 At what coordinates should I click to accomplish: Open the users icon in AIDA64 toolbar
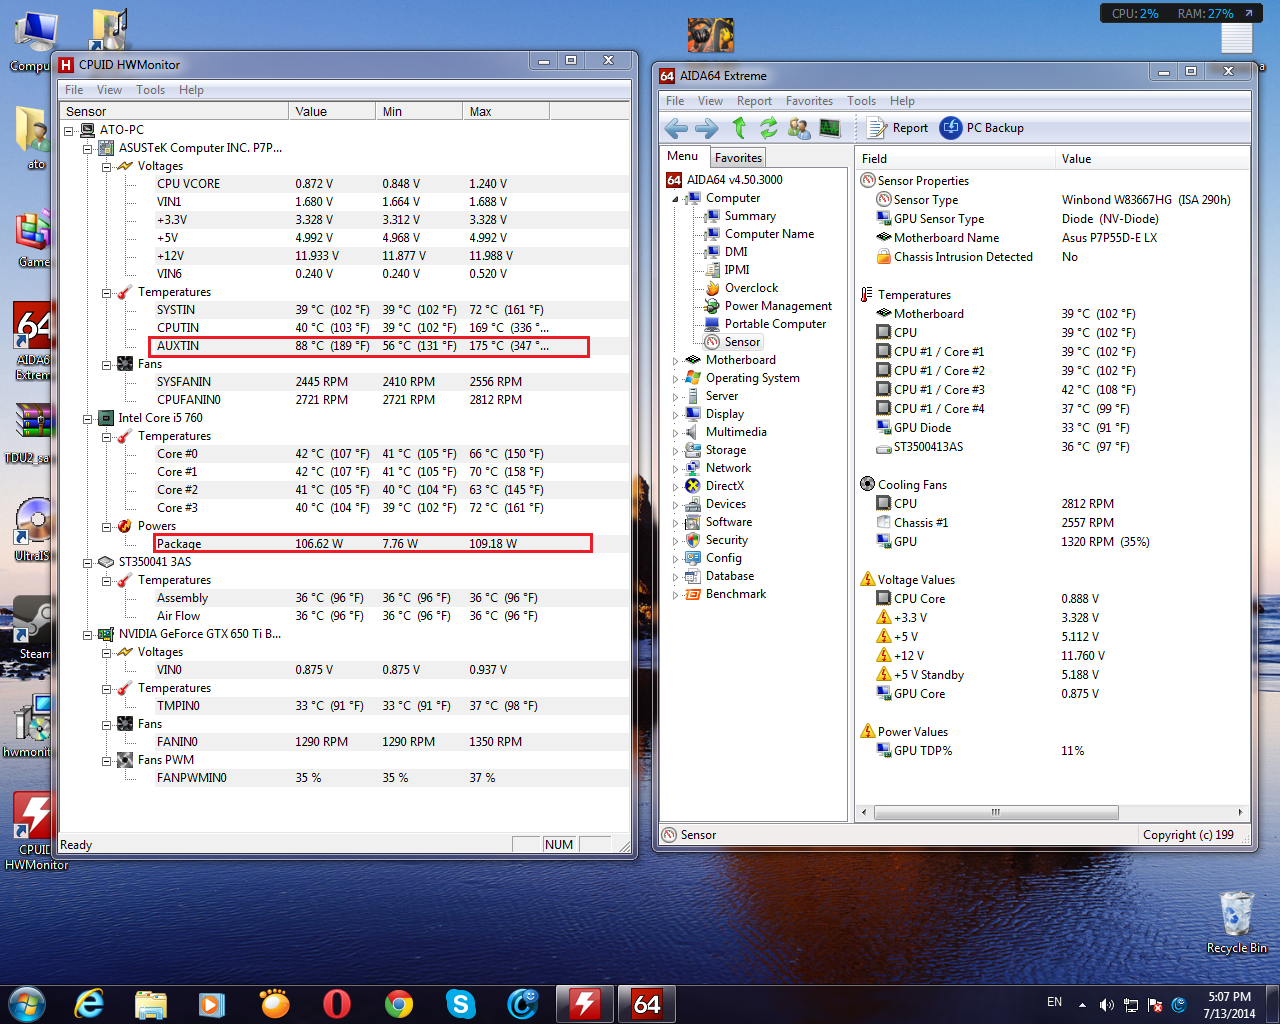coord(798,128)
